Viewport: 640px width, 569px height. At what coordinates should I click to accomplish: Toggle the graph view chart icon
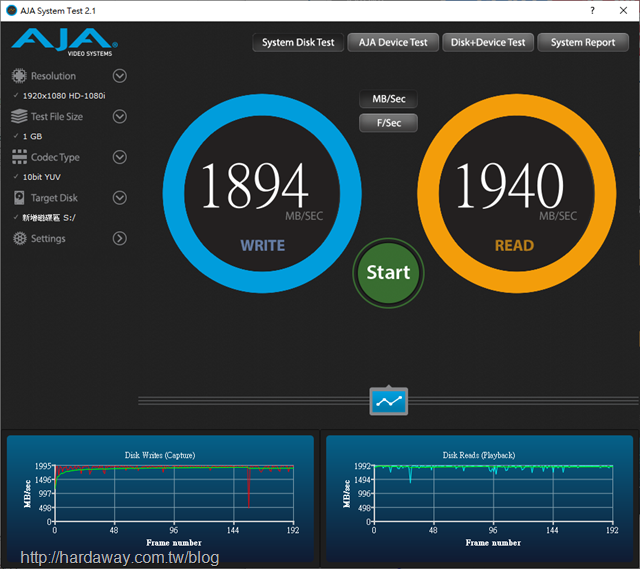pyautogui.click(x=389, y=401)
